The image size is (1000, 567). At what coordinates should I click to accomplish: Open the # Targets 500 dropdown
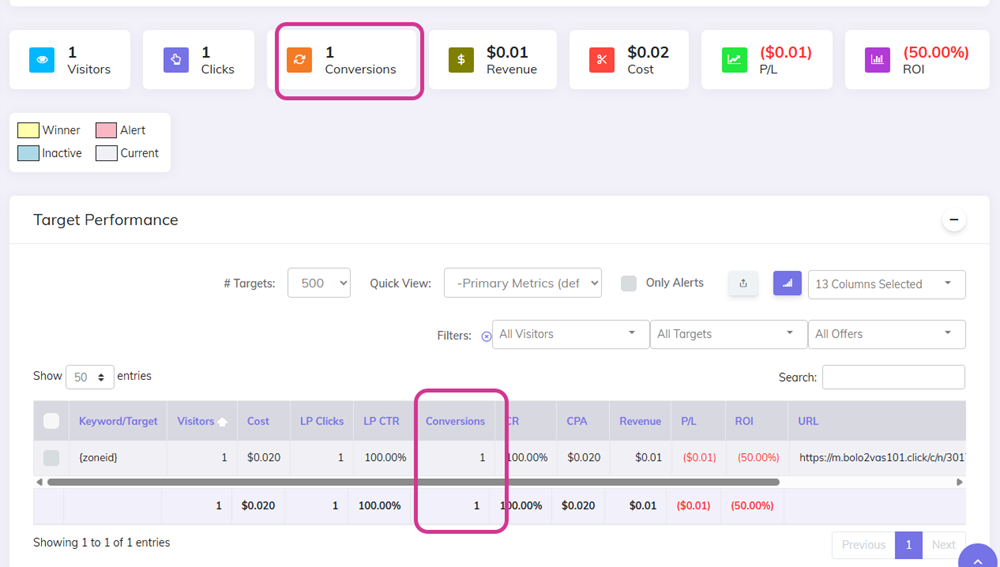[319, 283]
